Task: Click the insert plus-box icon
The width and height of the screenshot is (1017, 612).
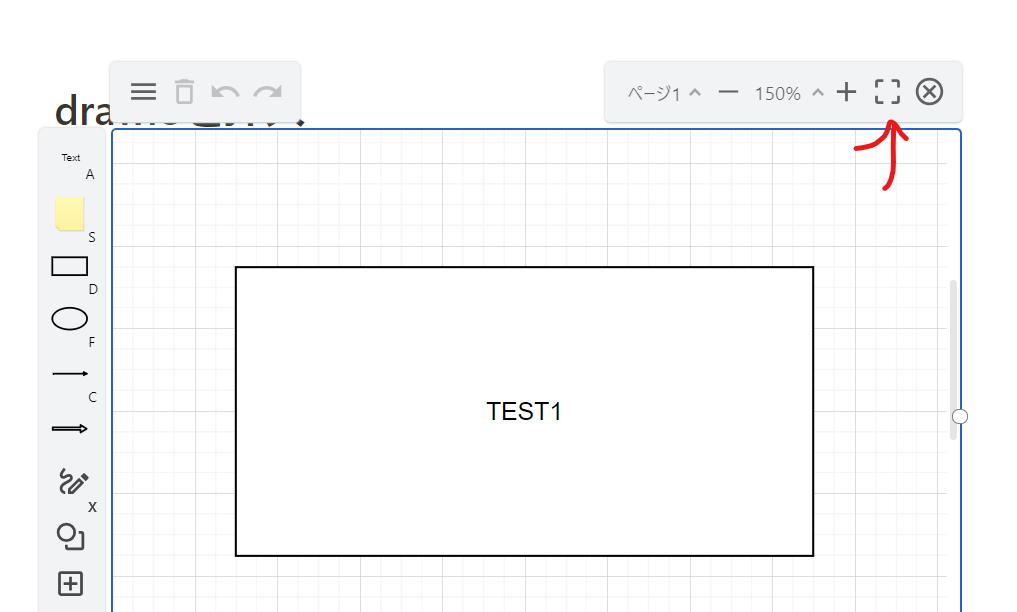Action: coord(70,583)
